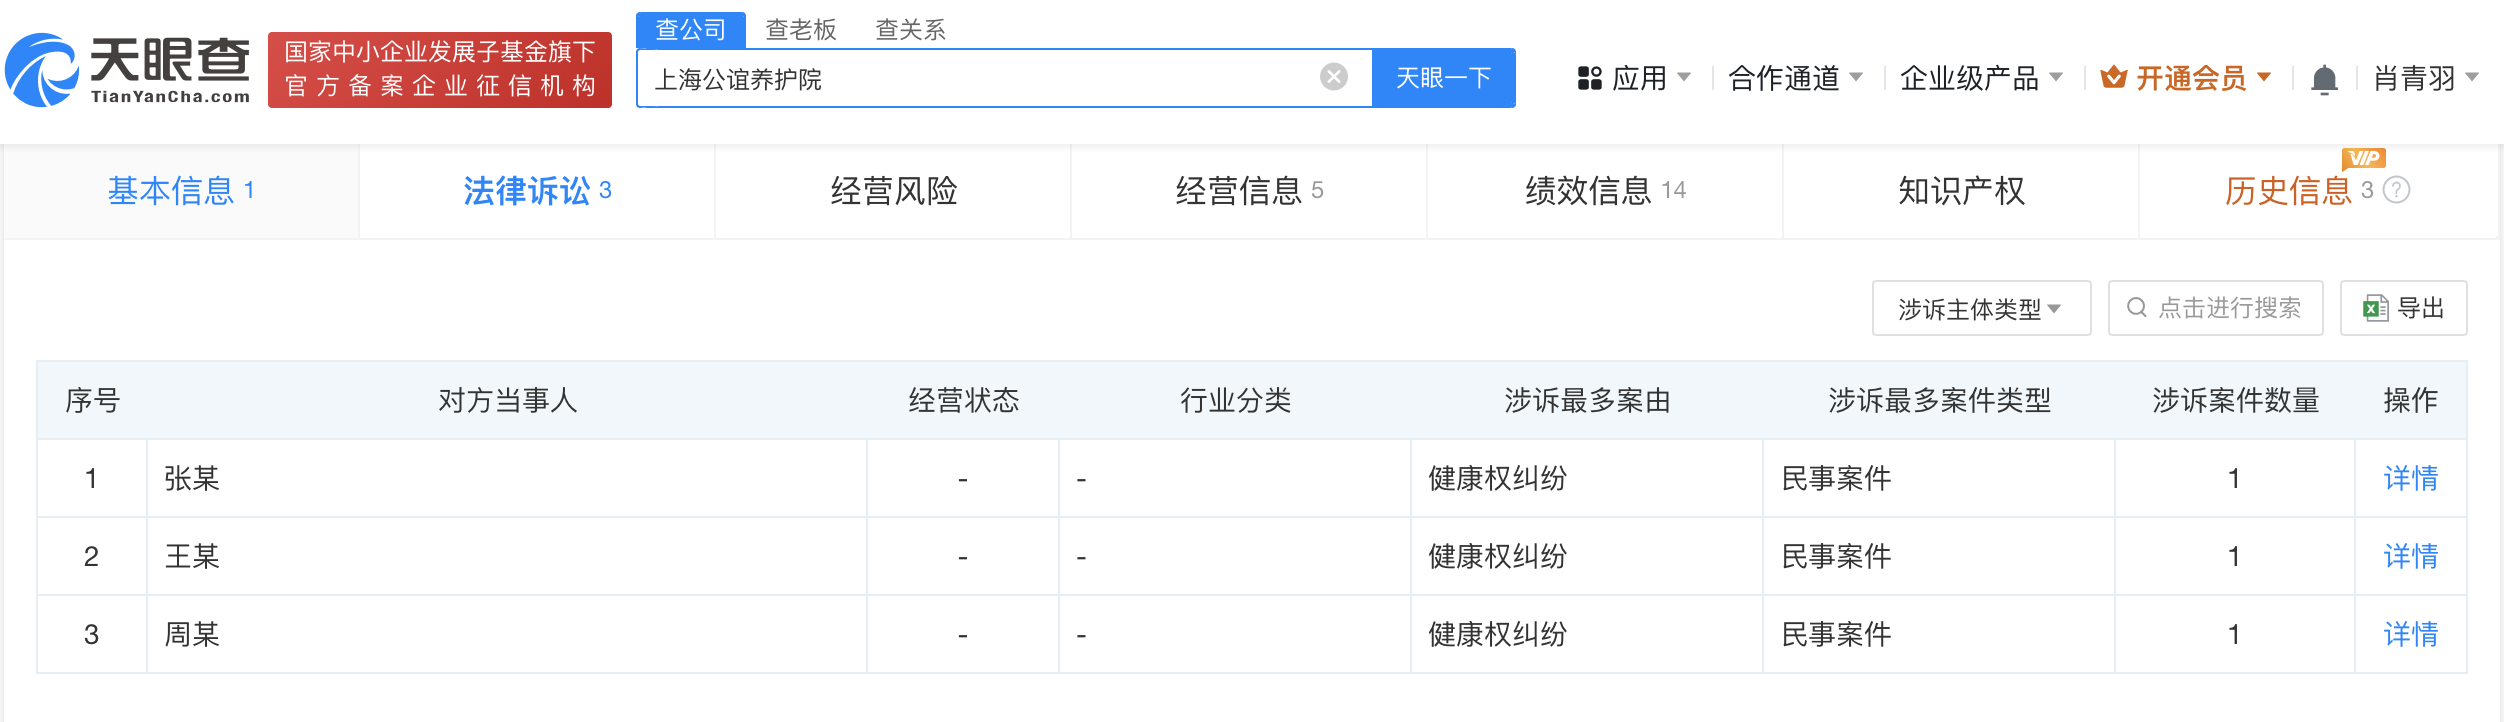Open the notification bell
The width and height of the screenshot is (2504, 722).
2324,79
